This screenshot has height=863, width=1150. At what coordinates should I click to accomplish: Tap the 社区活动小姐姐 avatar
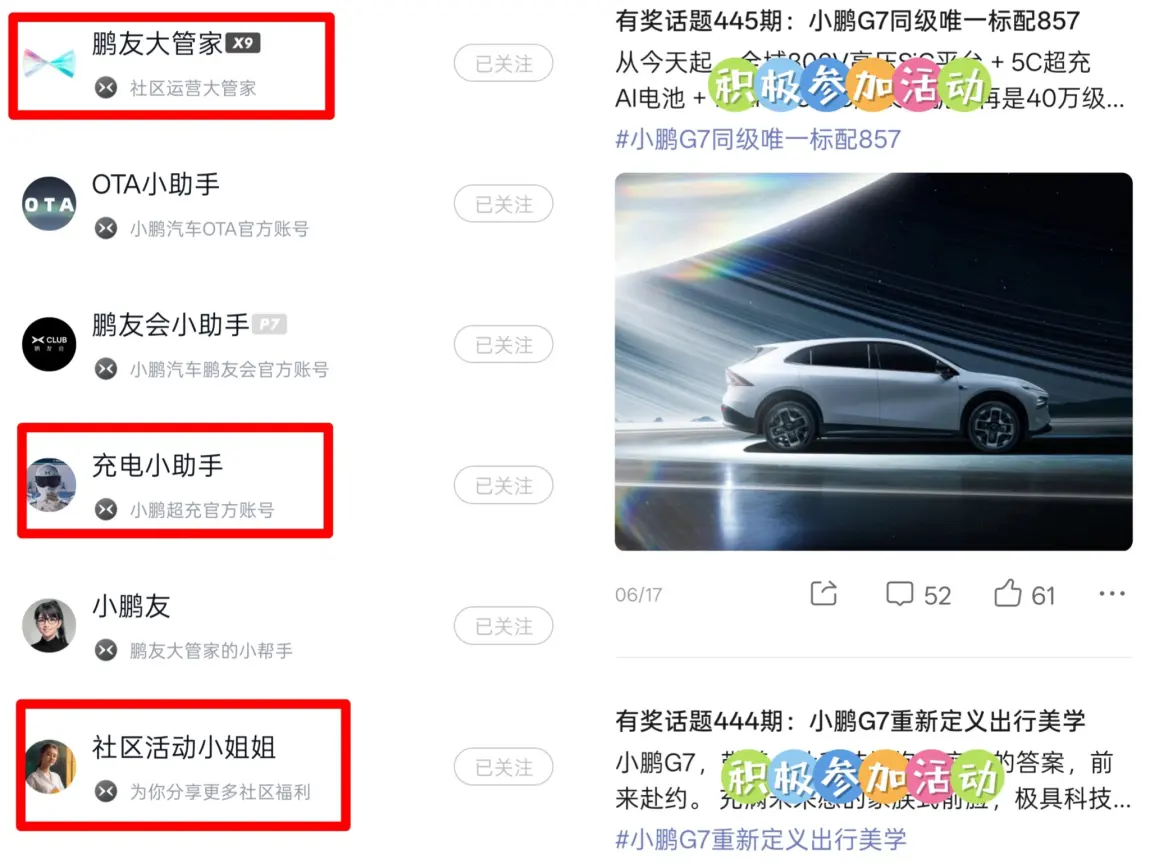click(x=51, y=766)
